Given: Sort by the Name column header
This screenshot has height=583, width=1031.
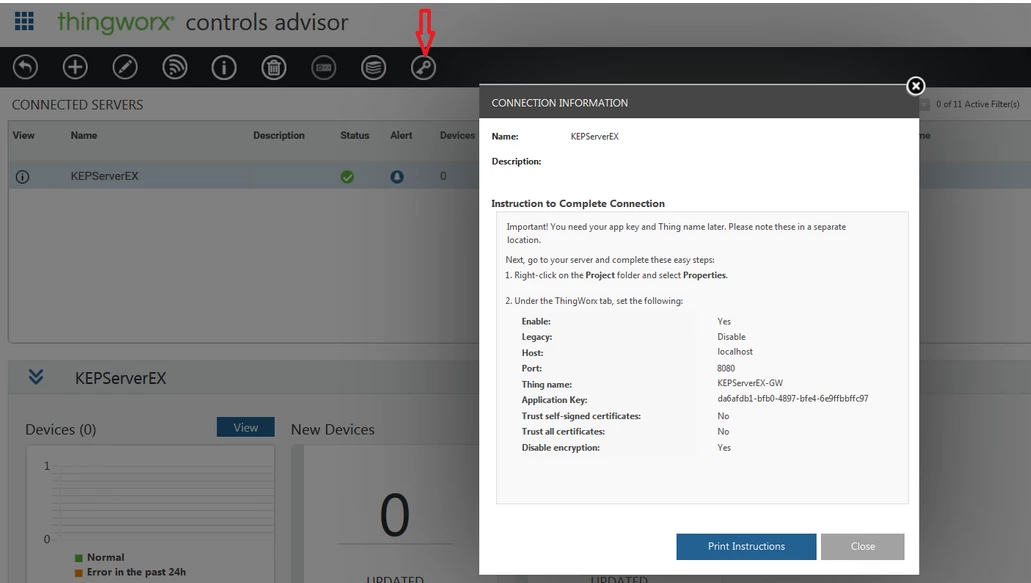Looking at the screenshot, I should point(84,135).
